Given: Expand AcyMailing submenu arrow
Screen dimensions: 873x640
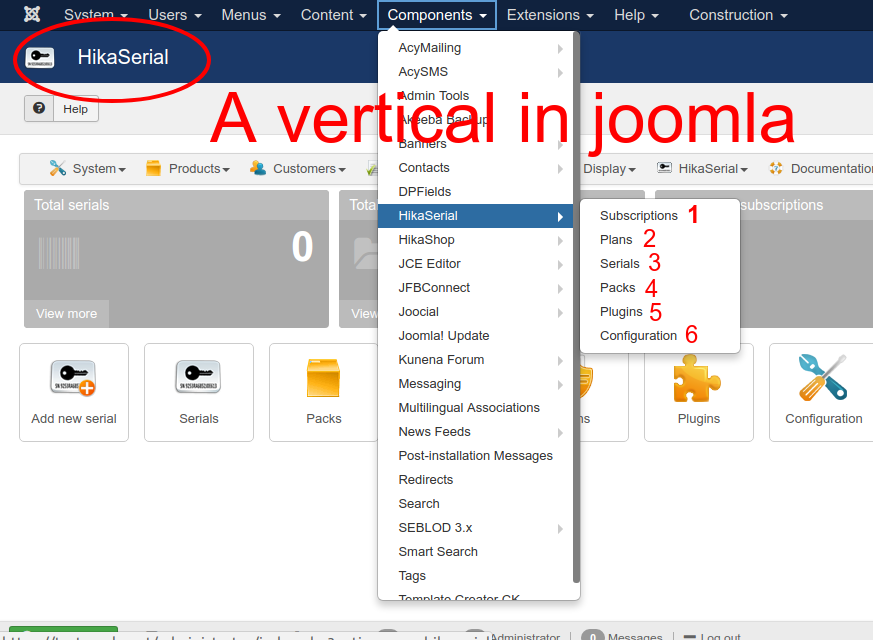Looking at the screenshot, I should click(x=560, y=49).
